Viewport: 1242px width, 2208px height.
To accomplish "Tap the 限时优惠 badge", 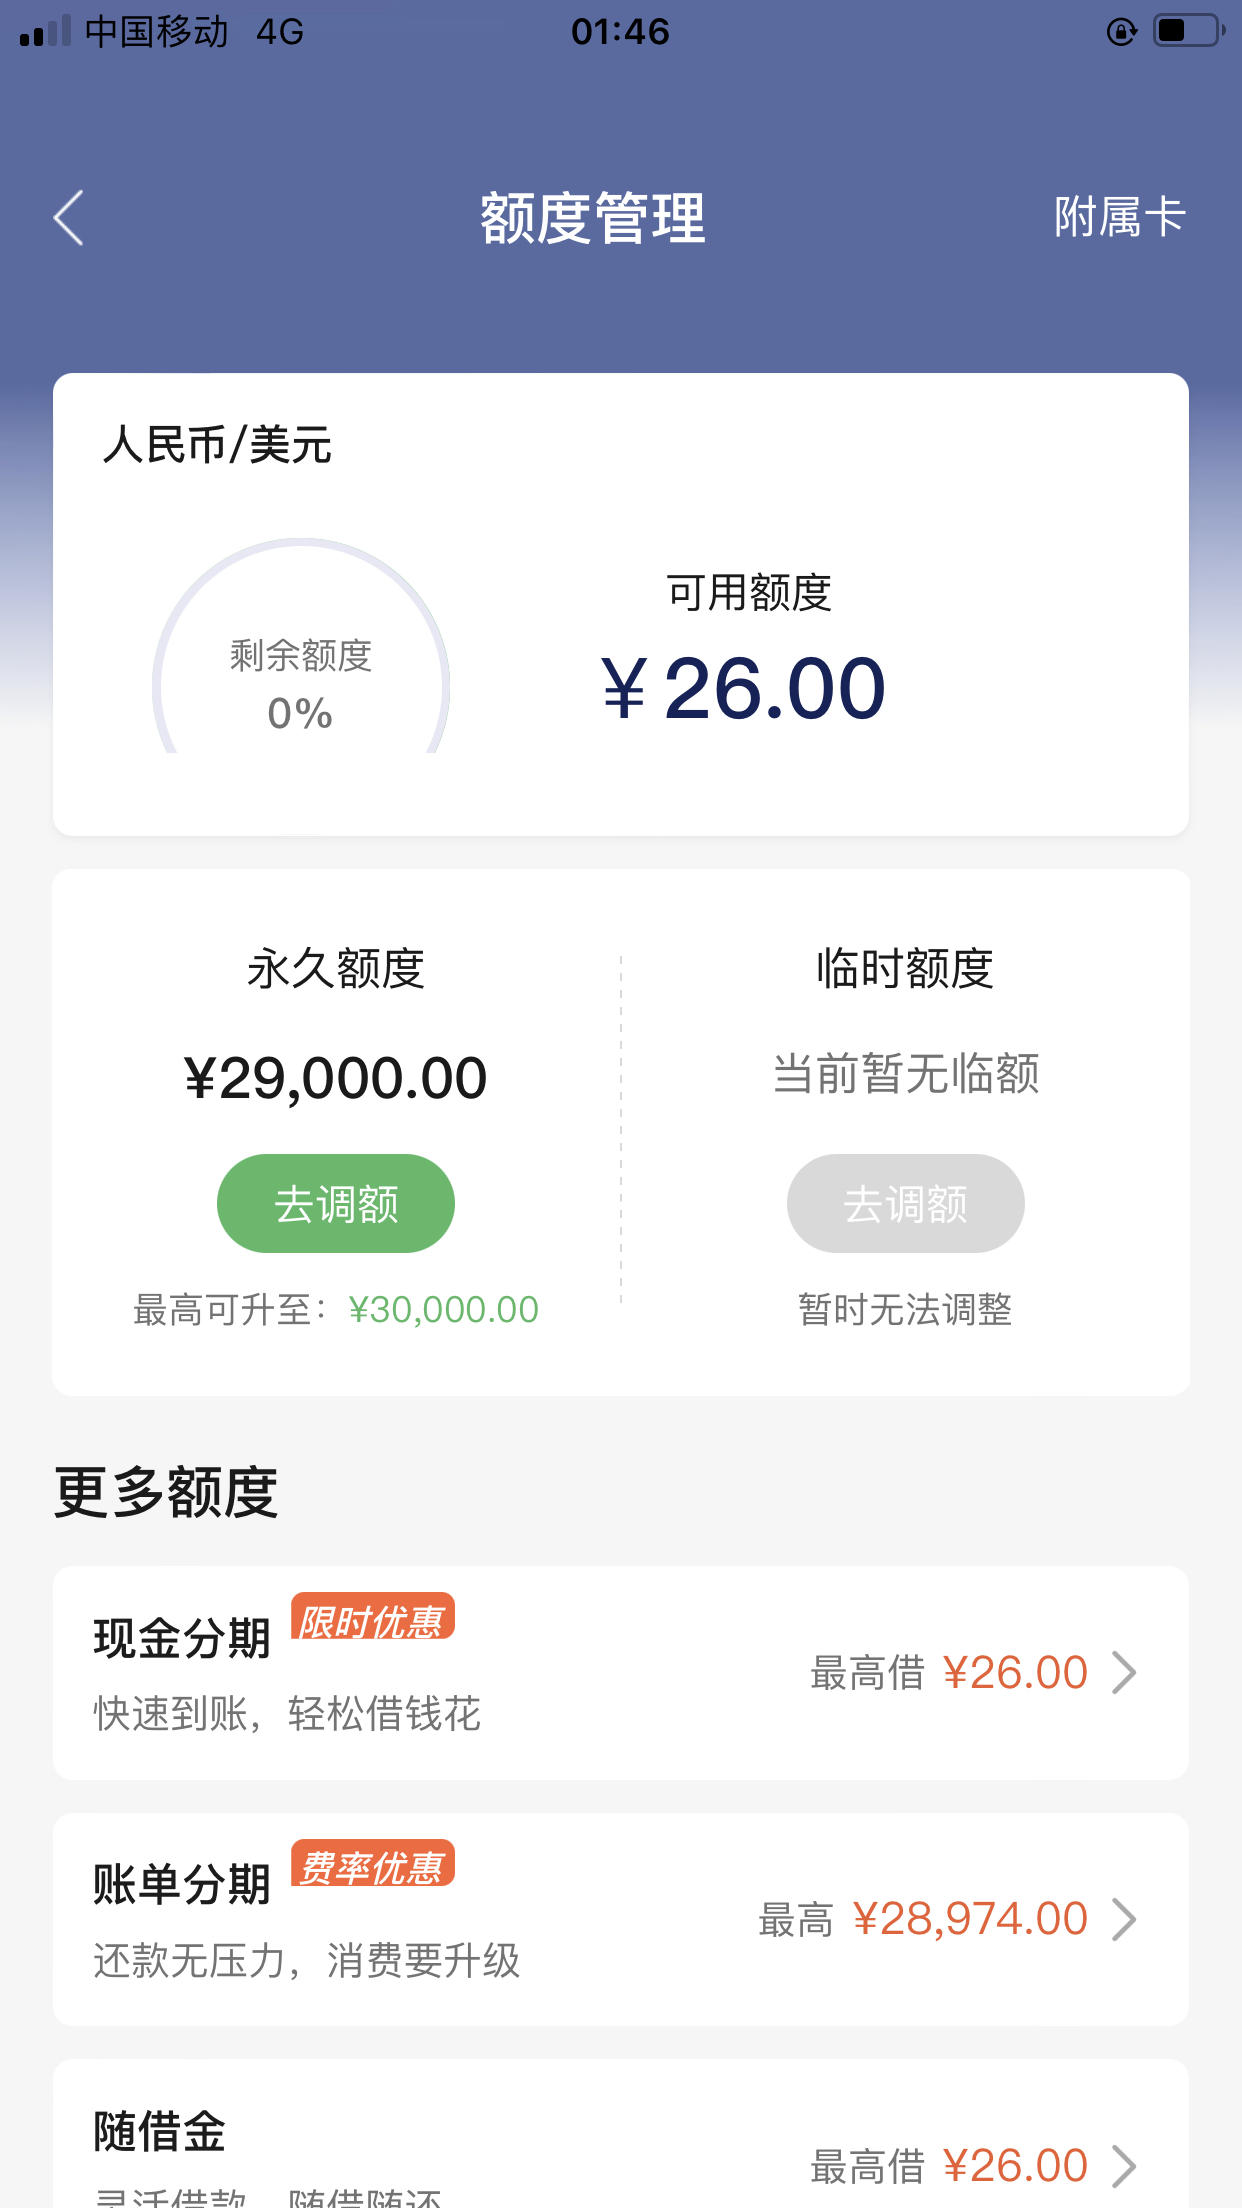I will (x=372, y=1617).
